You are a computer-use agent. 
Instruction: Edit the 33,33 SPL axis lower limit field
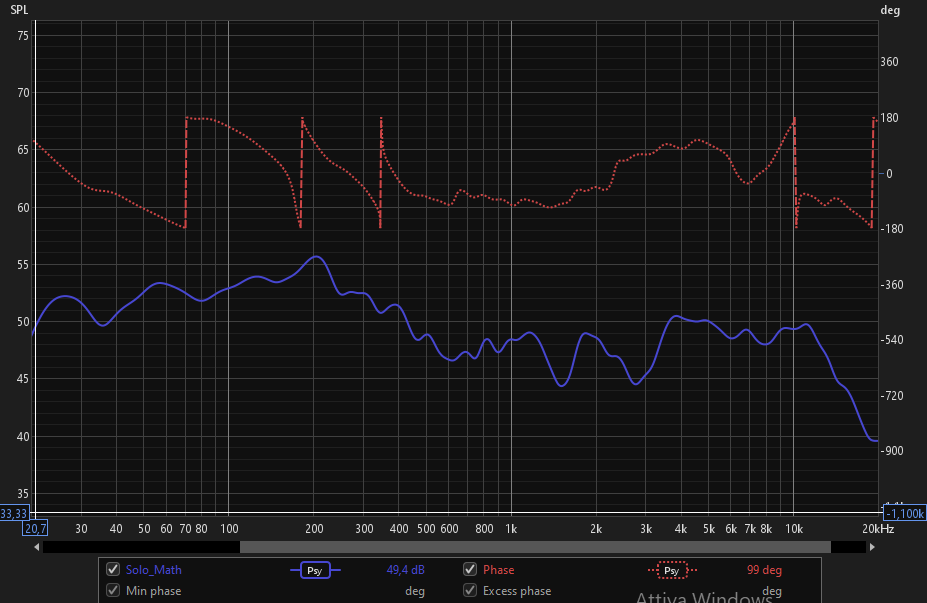(x=14, y=513)
